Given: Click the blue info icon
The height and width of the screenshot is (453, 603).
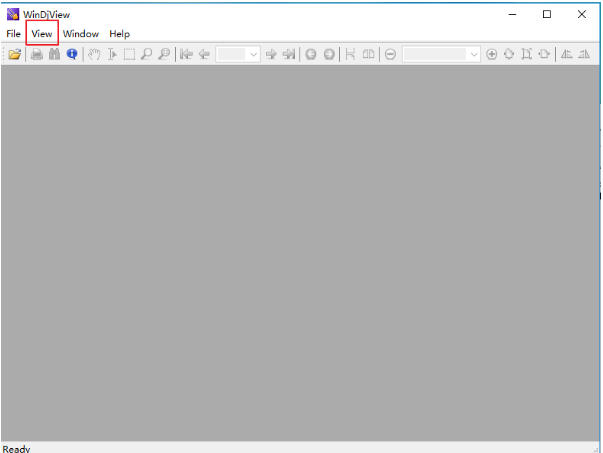Looking at the screenshot, I should click(x=72, y=54).
